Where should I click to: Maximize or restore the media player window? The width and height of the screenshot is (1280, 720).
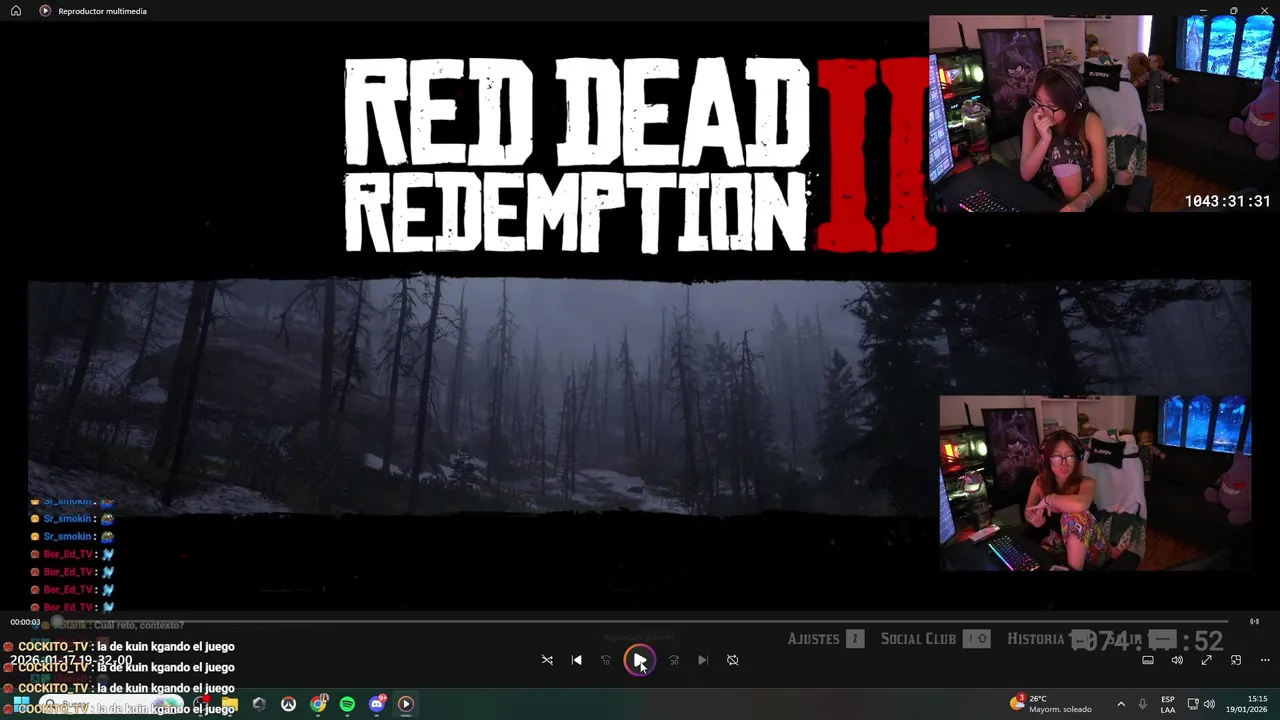(1234, 11)
